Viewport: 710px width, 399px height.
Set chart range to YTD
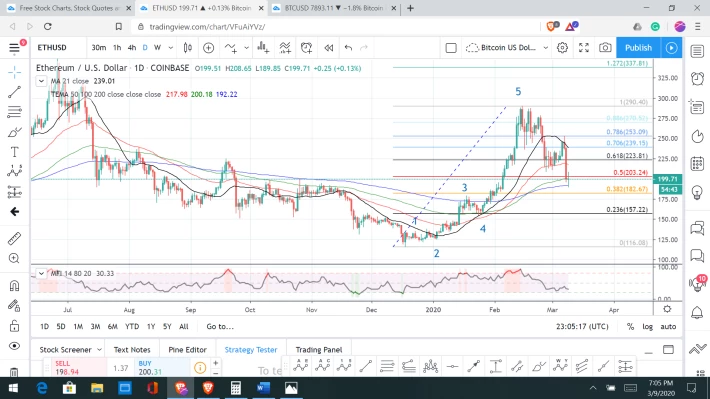tap(132, 327)
